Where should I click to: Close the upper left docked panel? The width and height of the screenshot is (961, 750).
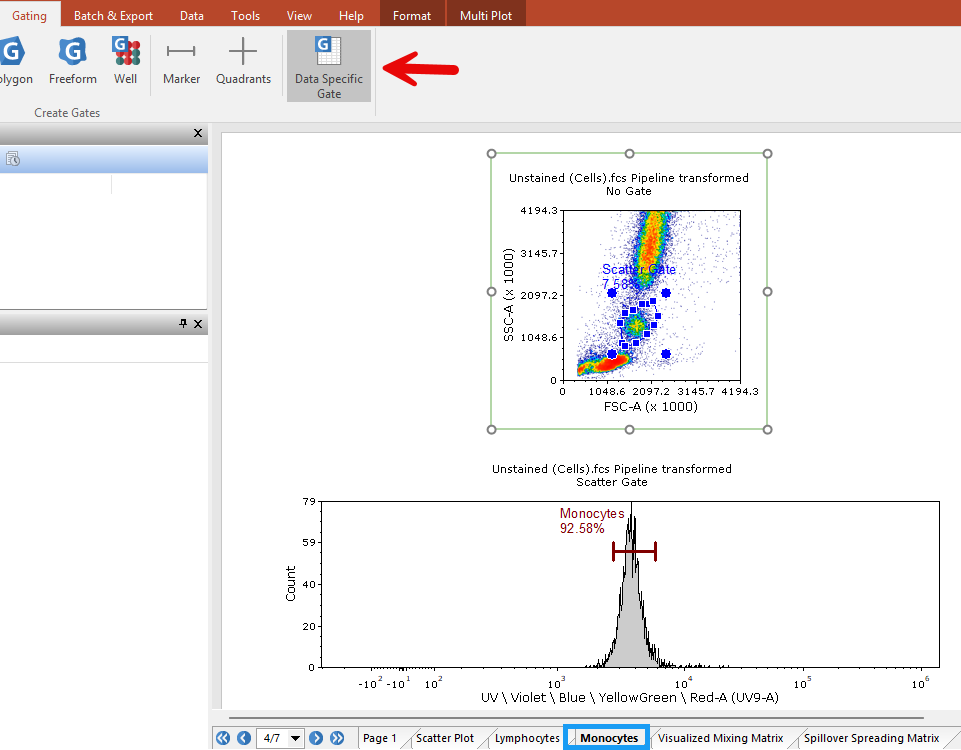coord(197,134)
